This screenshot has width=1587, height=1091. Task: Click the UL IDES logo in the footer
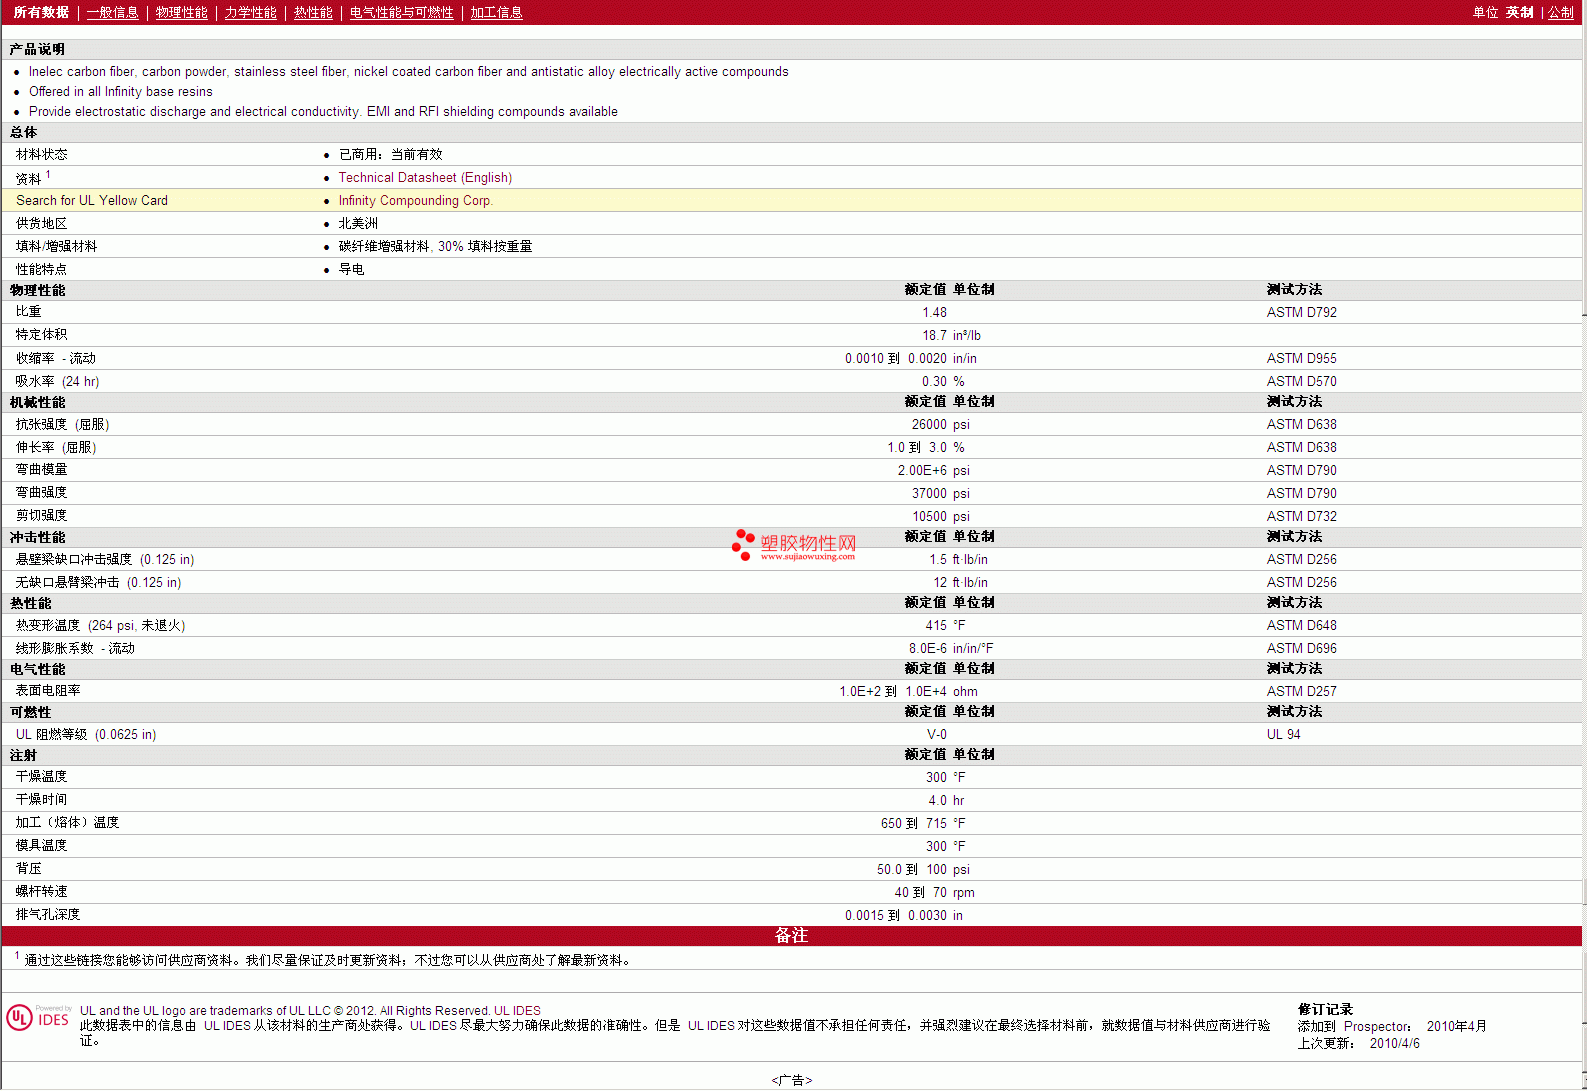[38, 1018]
